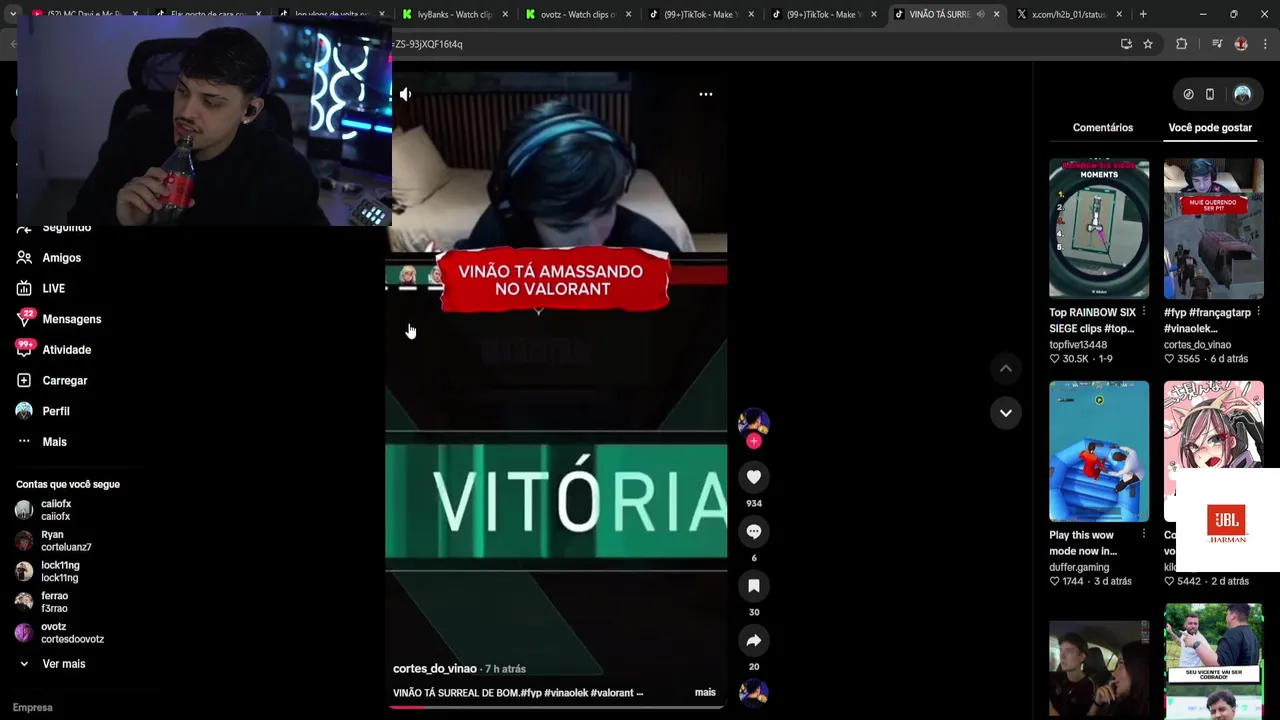This screenshot has height=720, width=1280.
Task: Close the VINÃO TÁ SURREAL browser tab
Action: tap(996, 14)
